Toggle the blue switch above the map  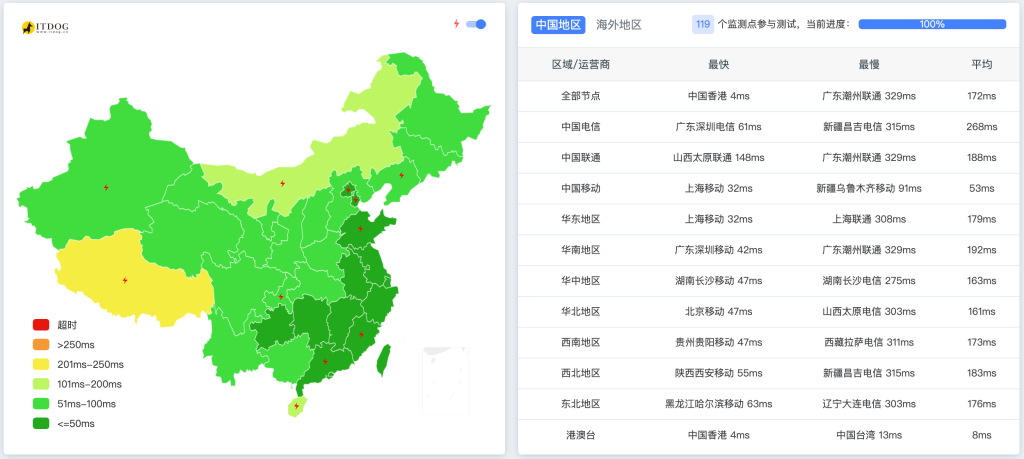(x=477, y=24)
